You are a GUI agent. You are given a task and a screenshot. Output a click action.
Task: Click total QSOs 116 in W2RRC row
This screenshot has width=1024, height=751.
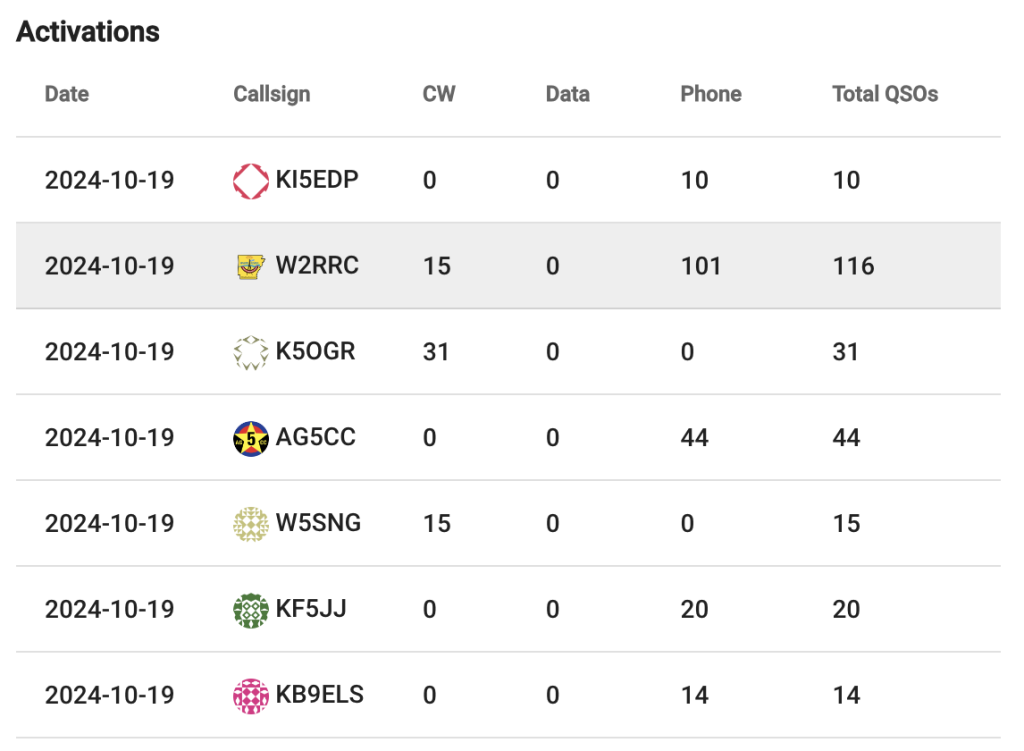(x=853, y=266)
